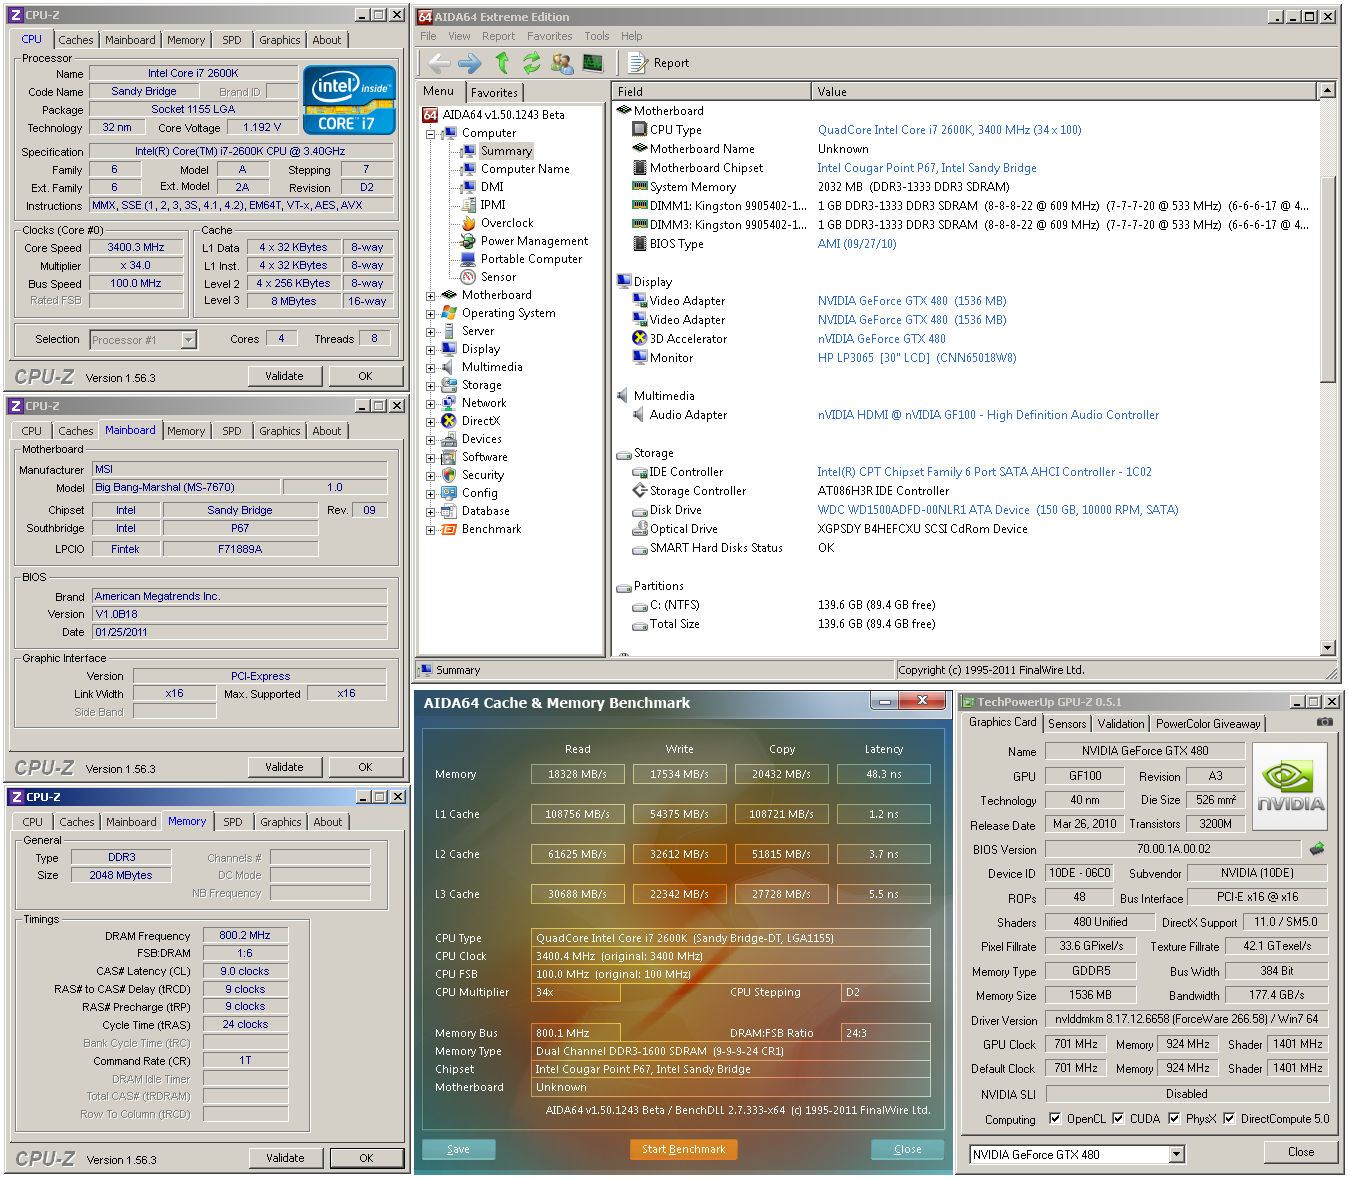The height and width of the screenshot is (1180, 1349).
Task: Click the CPU Type chip icon
Action: point(640,130)
